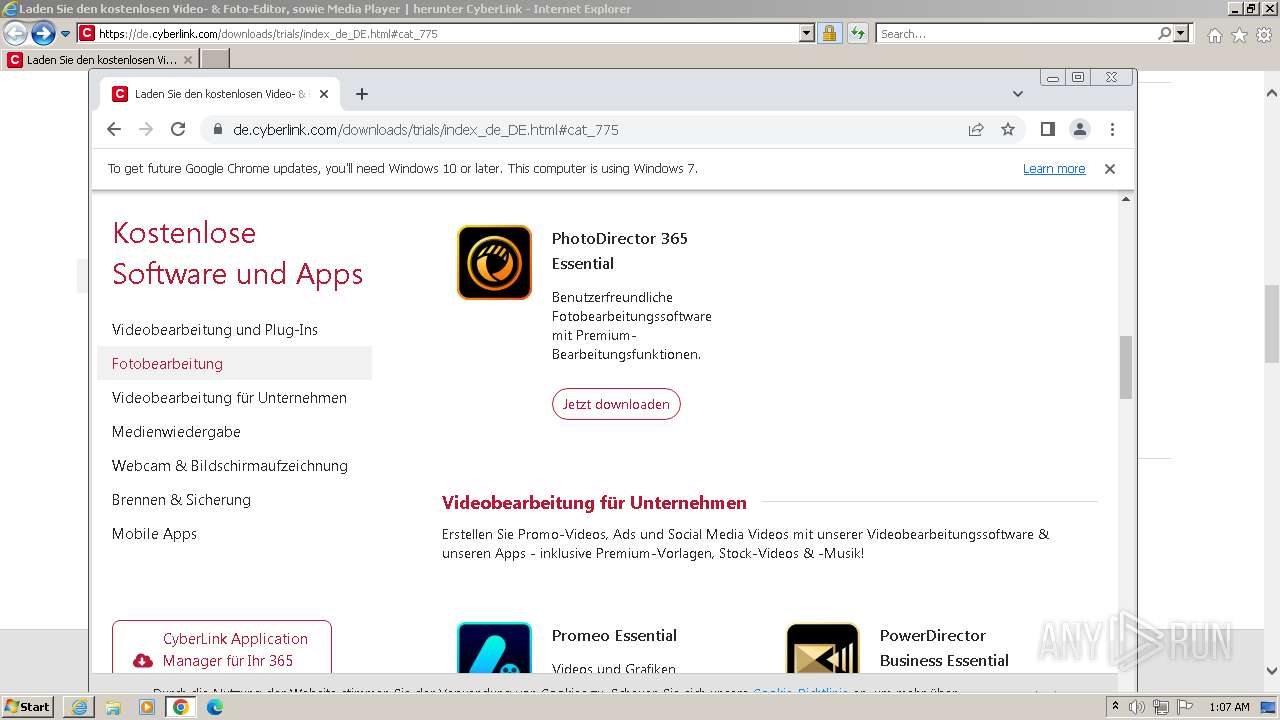Click the 'Videobearbeitung für Unternehmen' section heading

594,503
